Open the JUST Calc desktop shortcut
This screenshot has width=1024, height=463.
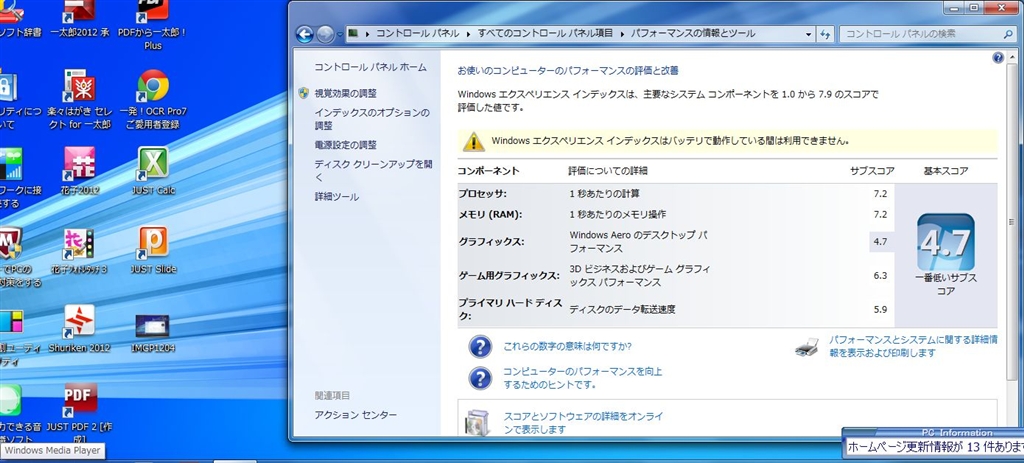click(153, 171)
